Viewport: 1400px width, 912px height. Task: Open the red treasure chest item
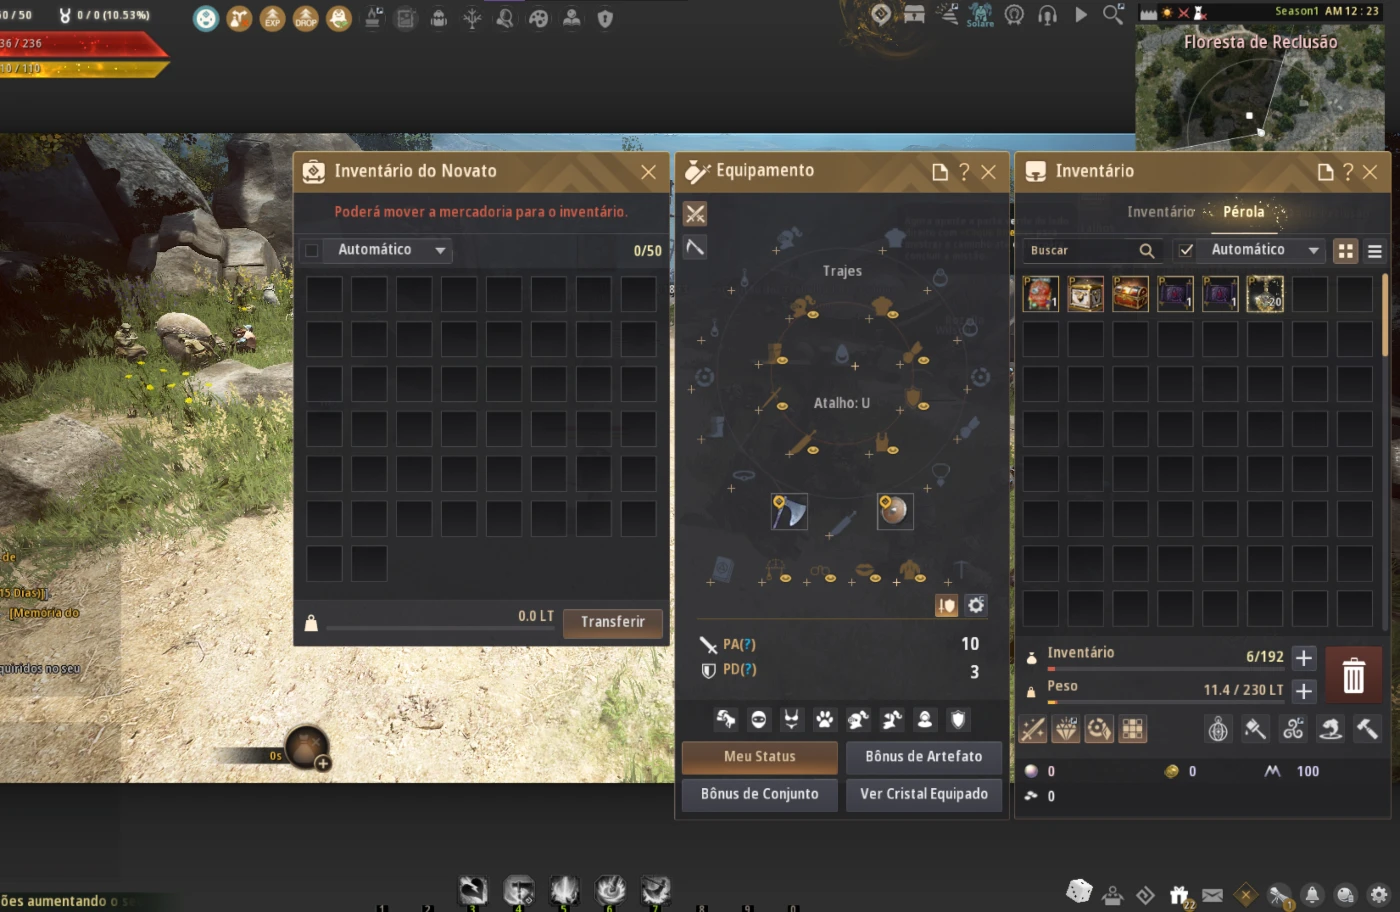1130,294
